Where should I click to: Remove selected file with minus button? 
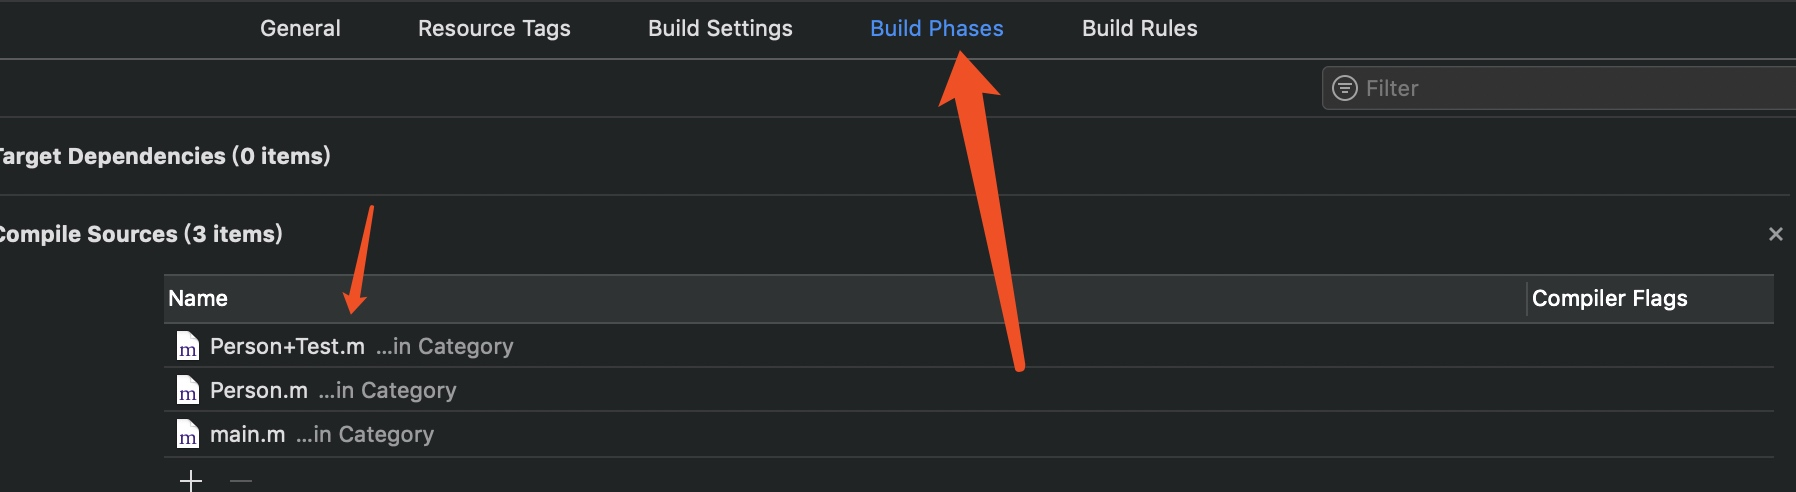[241, 480]
